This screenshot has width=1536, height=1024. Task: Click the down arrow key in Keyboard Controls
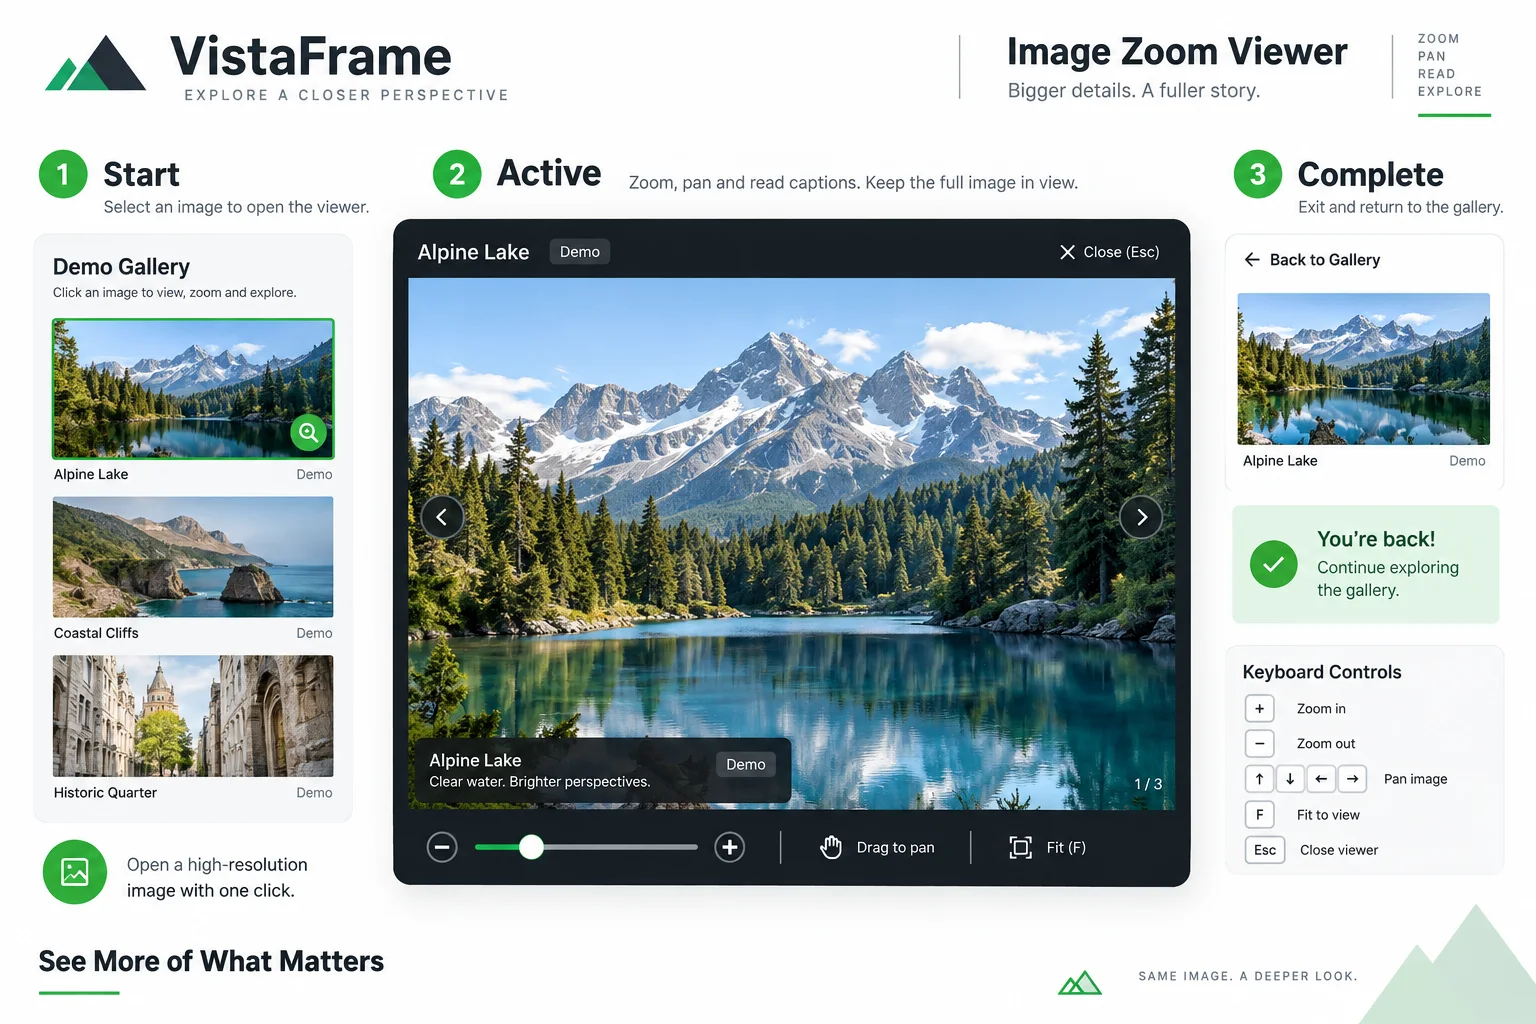(1290, 779)
